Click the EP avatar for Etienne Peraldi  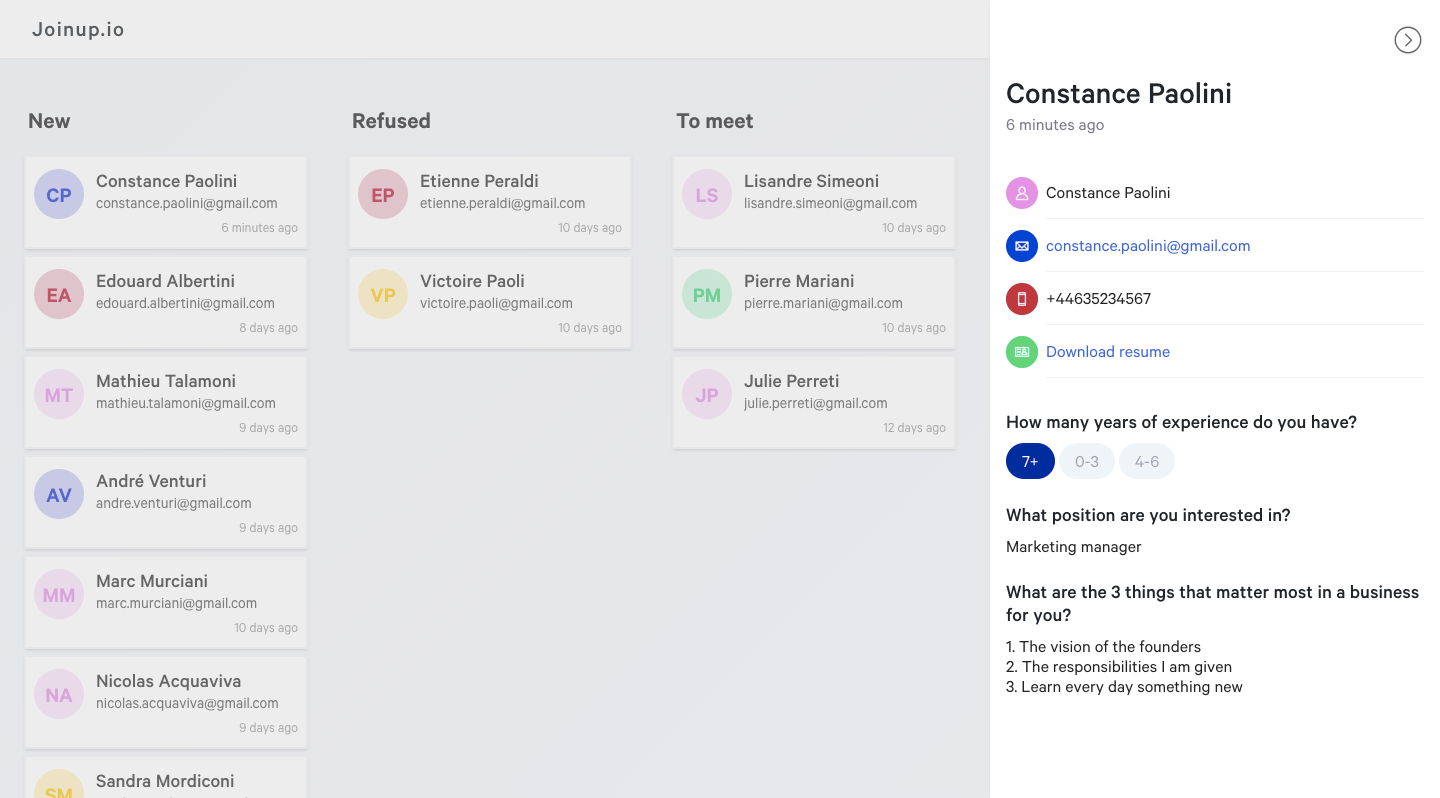click(x=383, y=194)
